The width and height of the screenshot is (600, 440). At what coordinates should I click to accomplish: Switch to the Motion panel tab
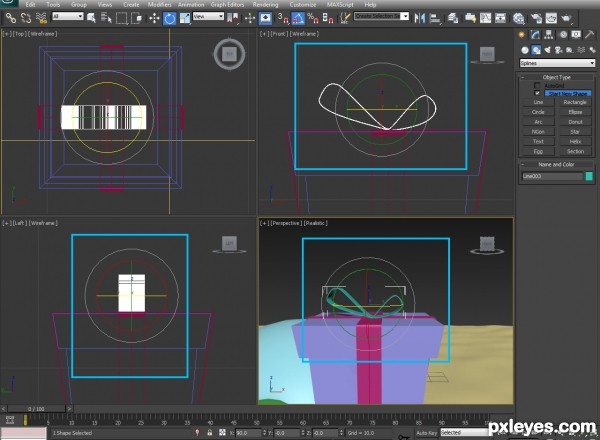pos(563,35)
